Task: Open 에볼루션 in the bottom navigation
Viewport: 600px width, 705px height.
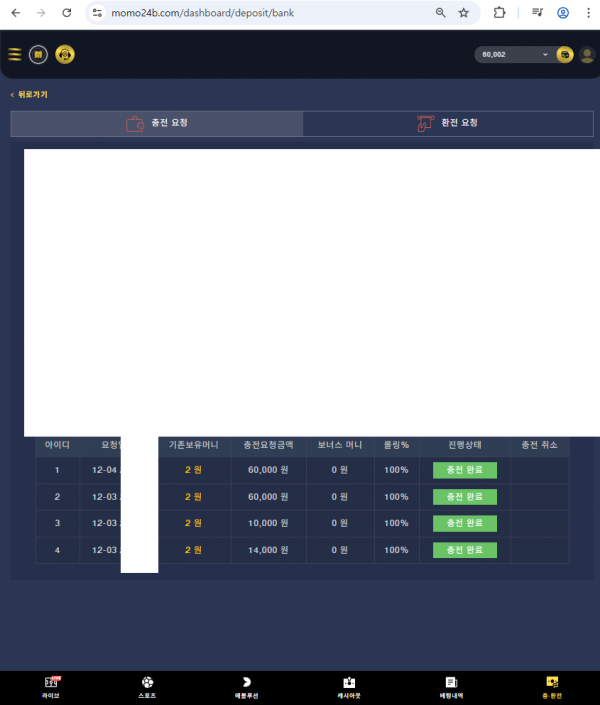Action: [x=247, y=687]
